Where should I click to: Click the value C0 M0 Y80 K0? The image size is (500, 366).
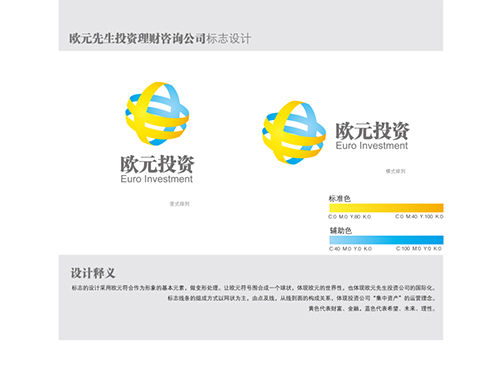350,217
